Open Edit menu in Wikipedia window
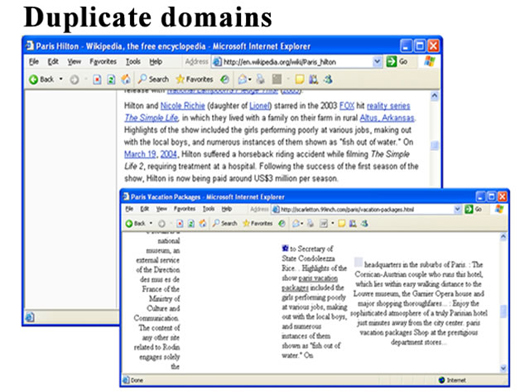This screenshot has height=392, width=520. click(53, 62)
